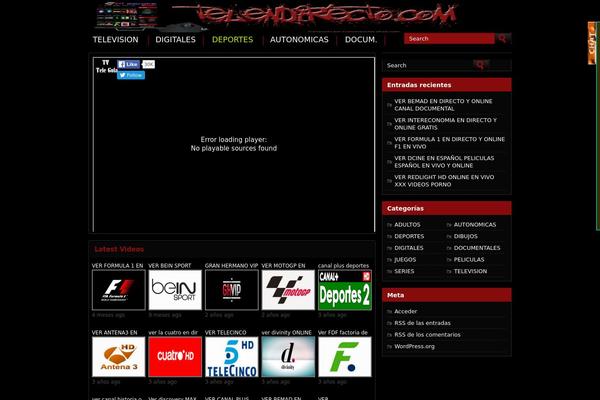Open the Telecinco HD thumbnail

(x=232, y=357)
